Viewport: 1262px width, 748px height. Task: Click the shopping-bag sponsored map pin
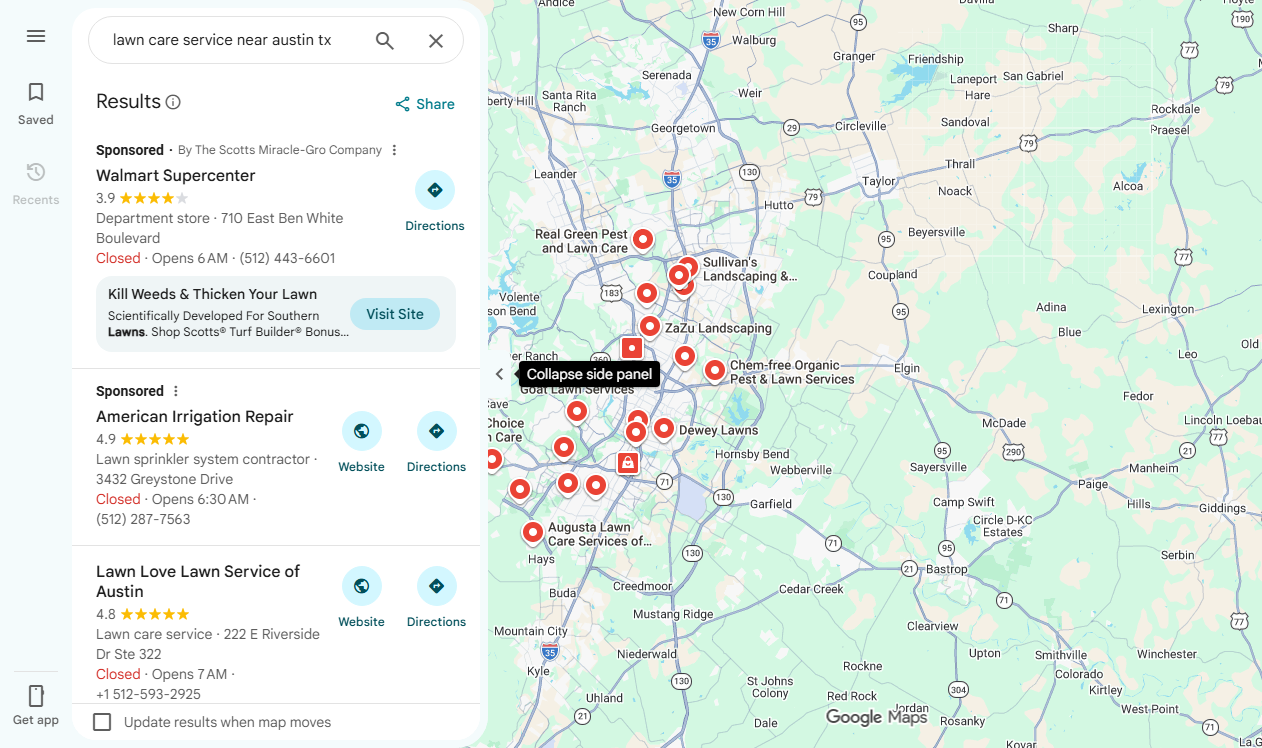point(627,462)
